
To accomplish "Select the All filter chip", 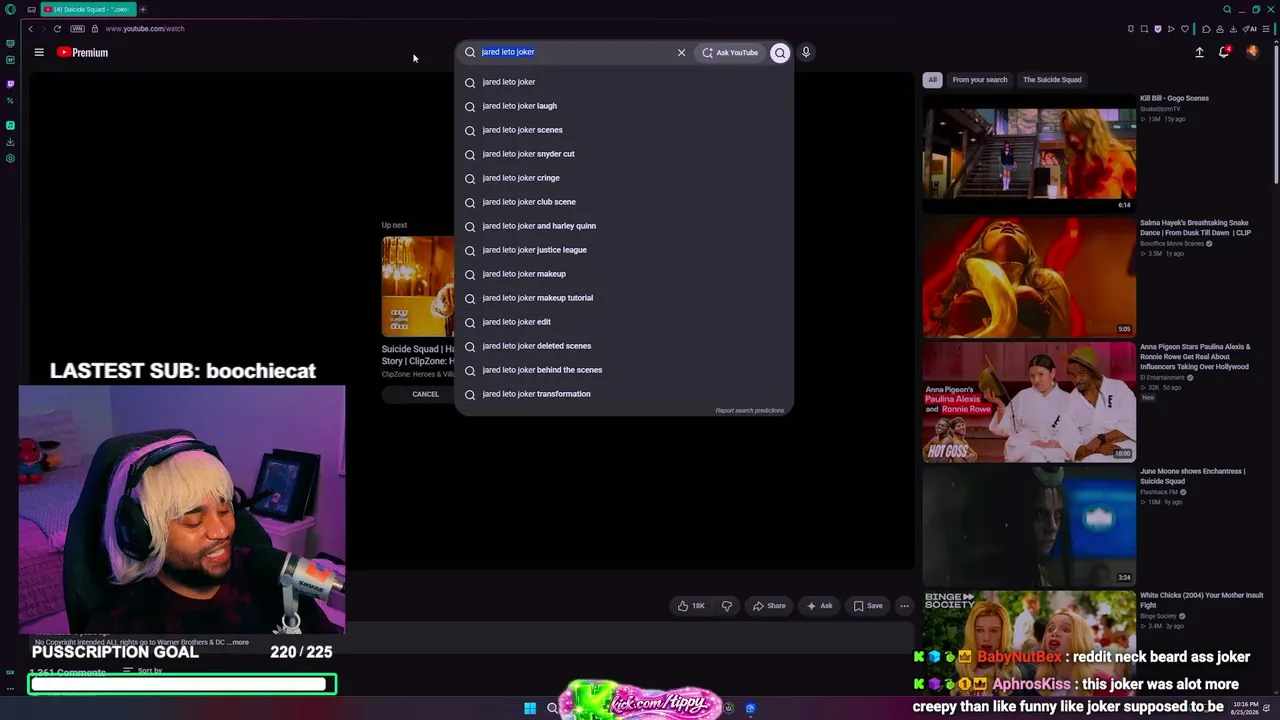I will tap(932, 80).
